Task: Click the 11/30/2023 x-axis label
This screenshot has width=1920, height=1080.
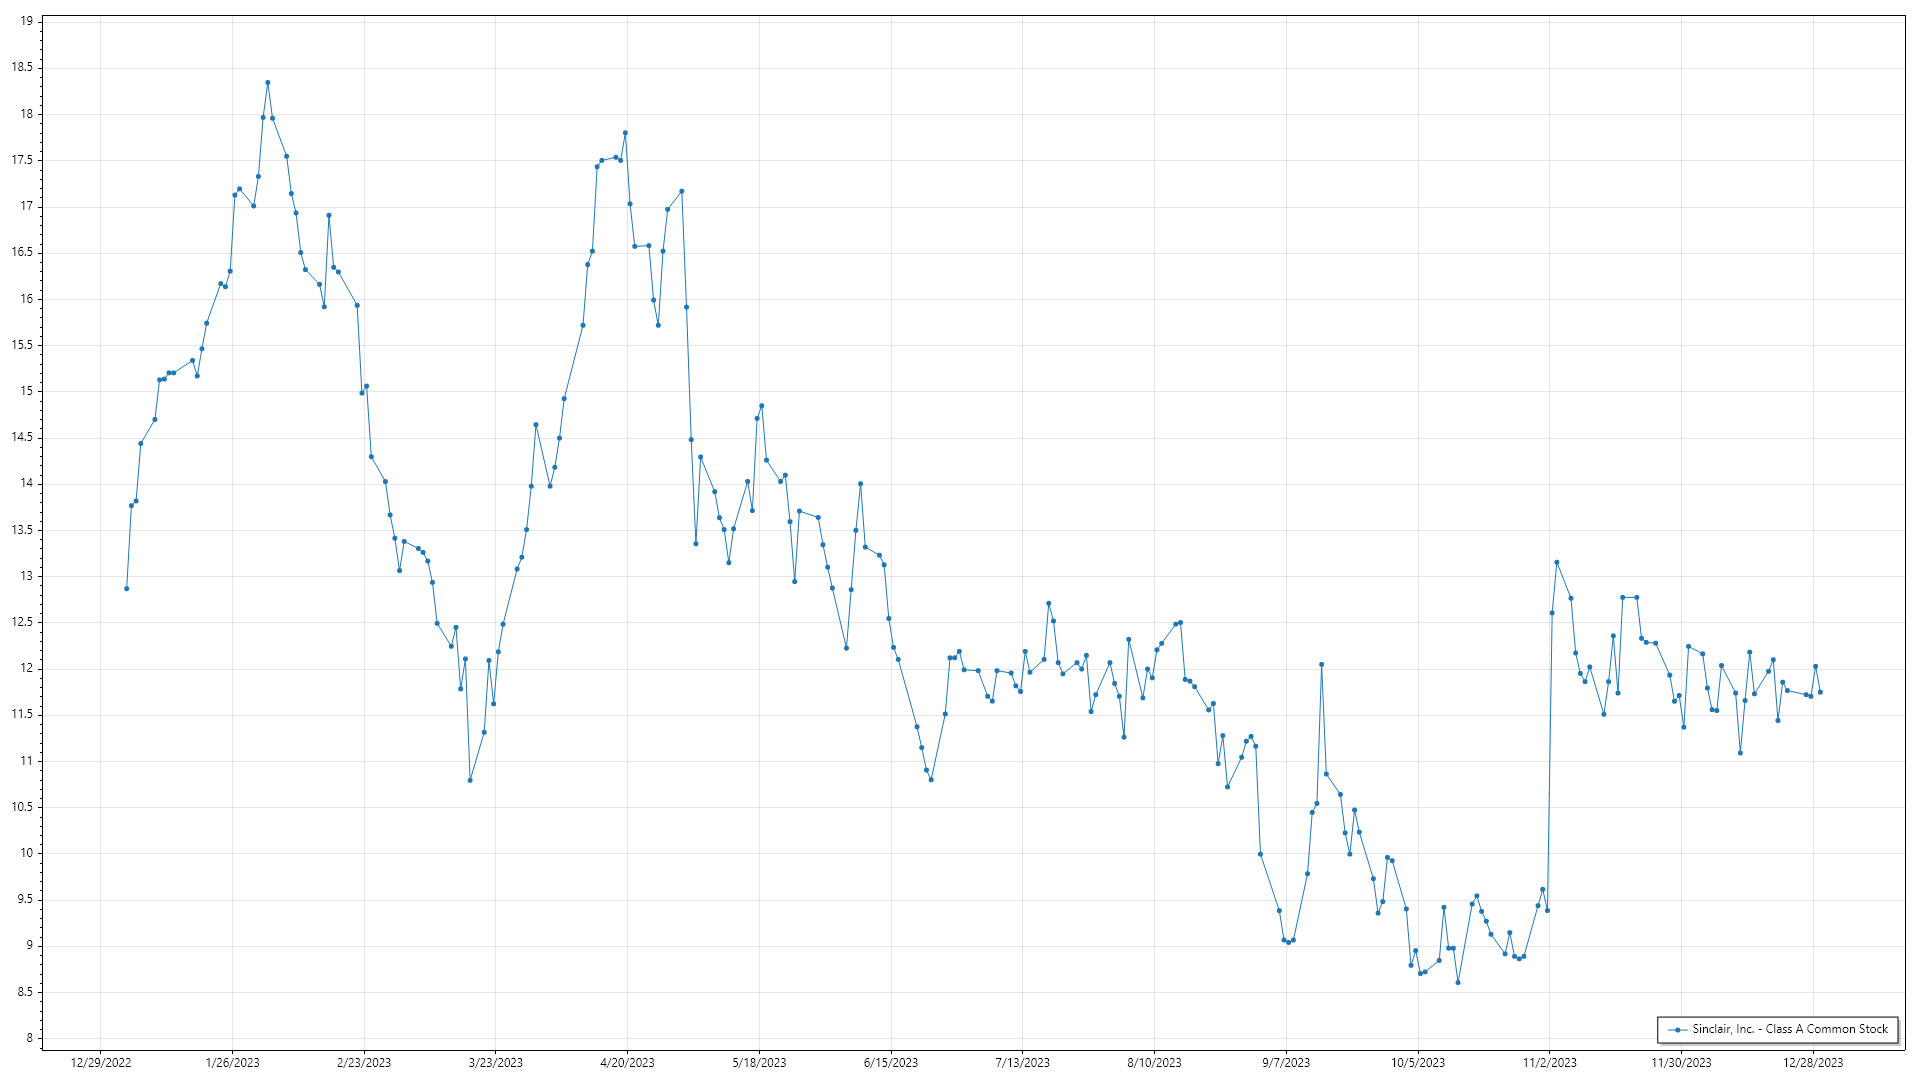Action: (1681, 1063)
